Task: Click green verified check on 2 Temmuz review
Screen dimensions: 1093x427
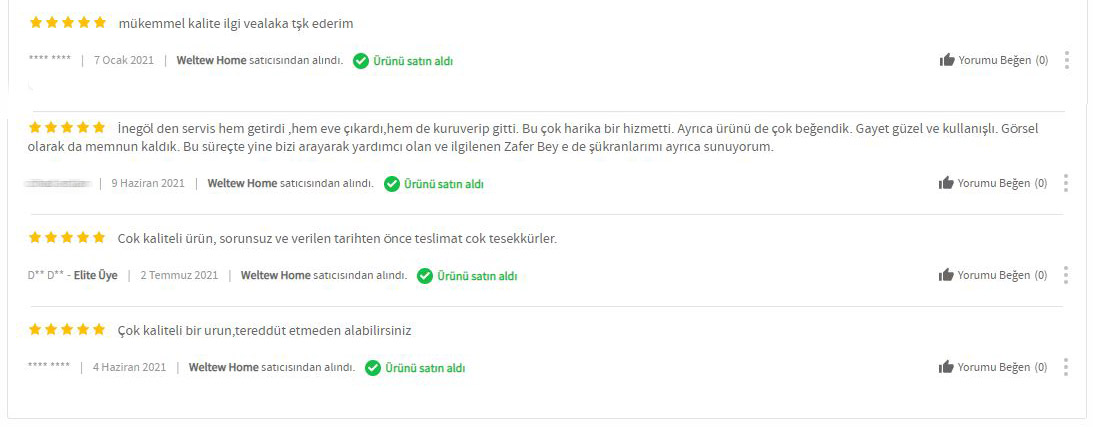Action: coord(425,276)
